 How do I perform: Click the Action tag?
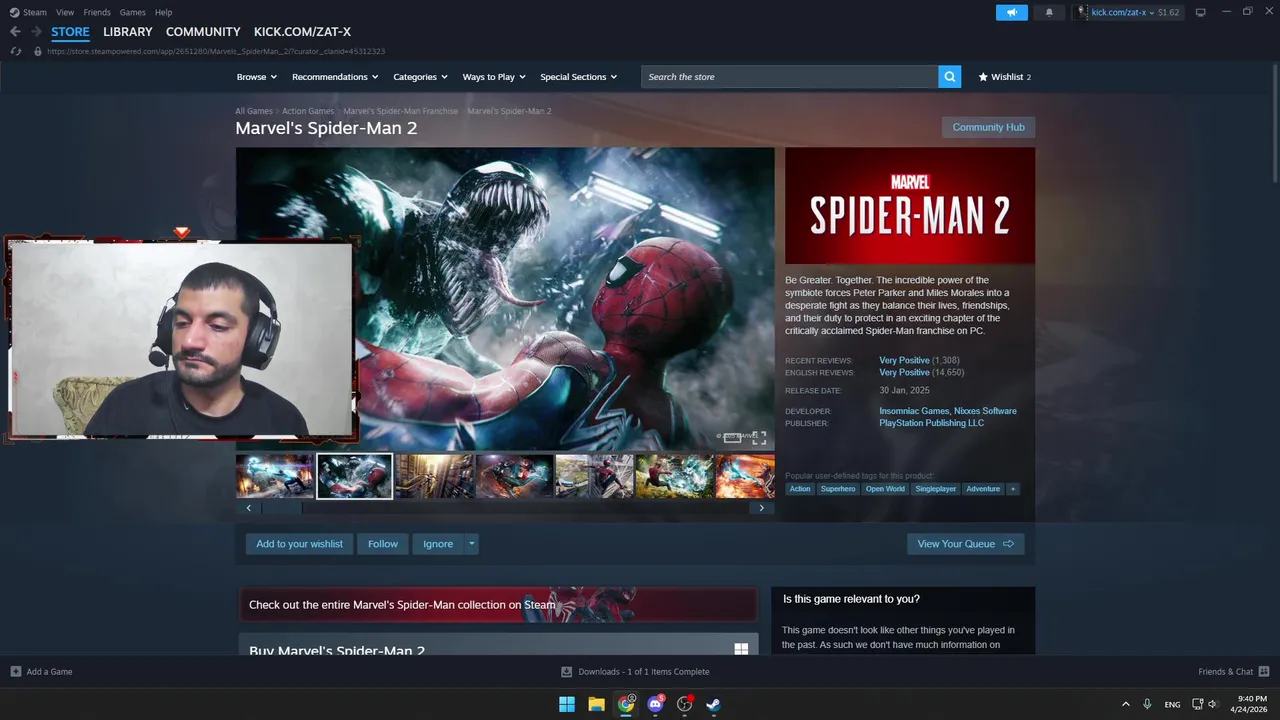point(800,489)
